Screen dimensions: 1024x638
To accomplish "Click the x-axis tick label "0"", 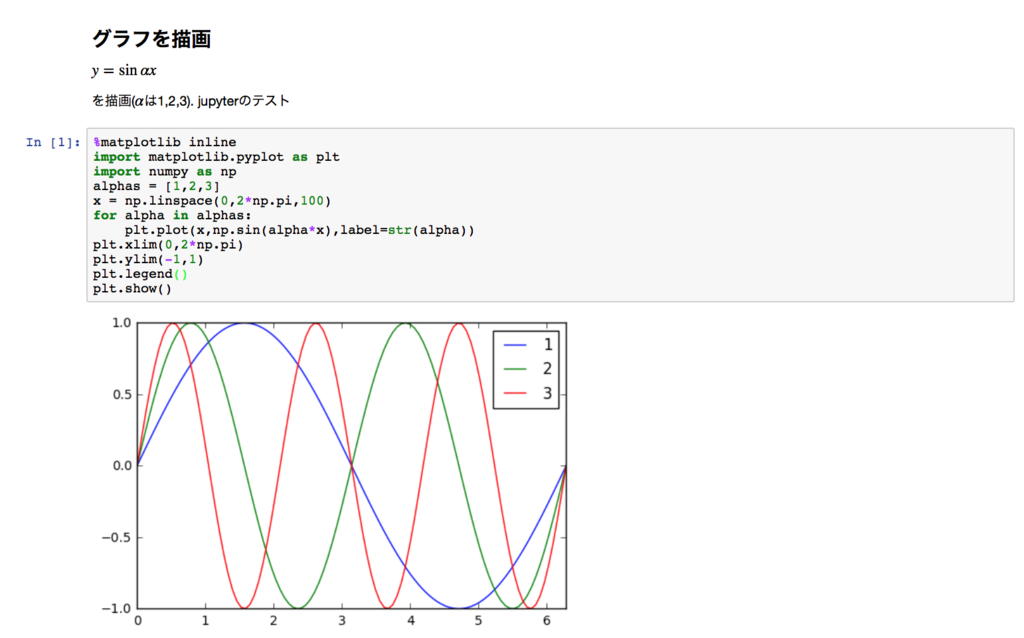I will click(138, 621).
